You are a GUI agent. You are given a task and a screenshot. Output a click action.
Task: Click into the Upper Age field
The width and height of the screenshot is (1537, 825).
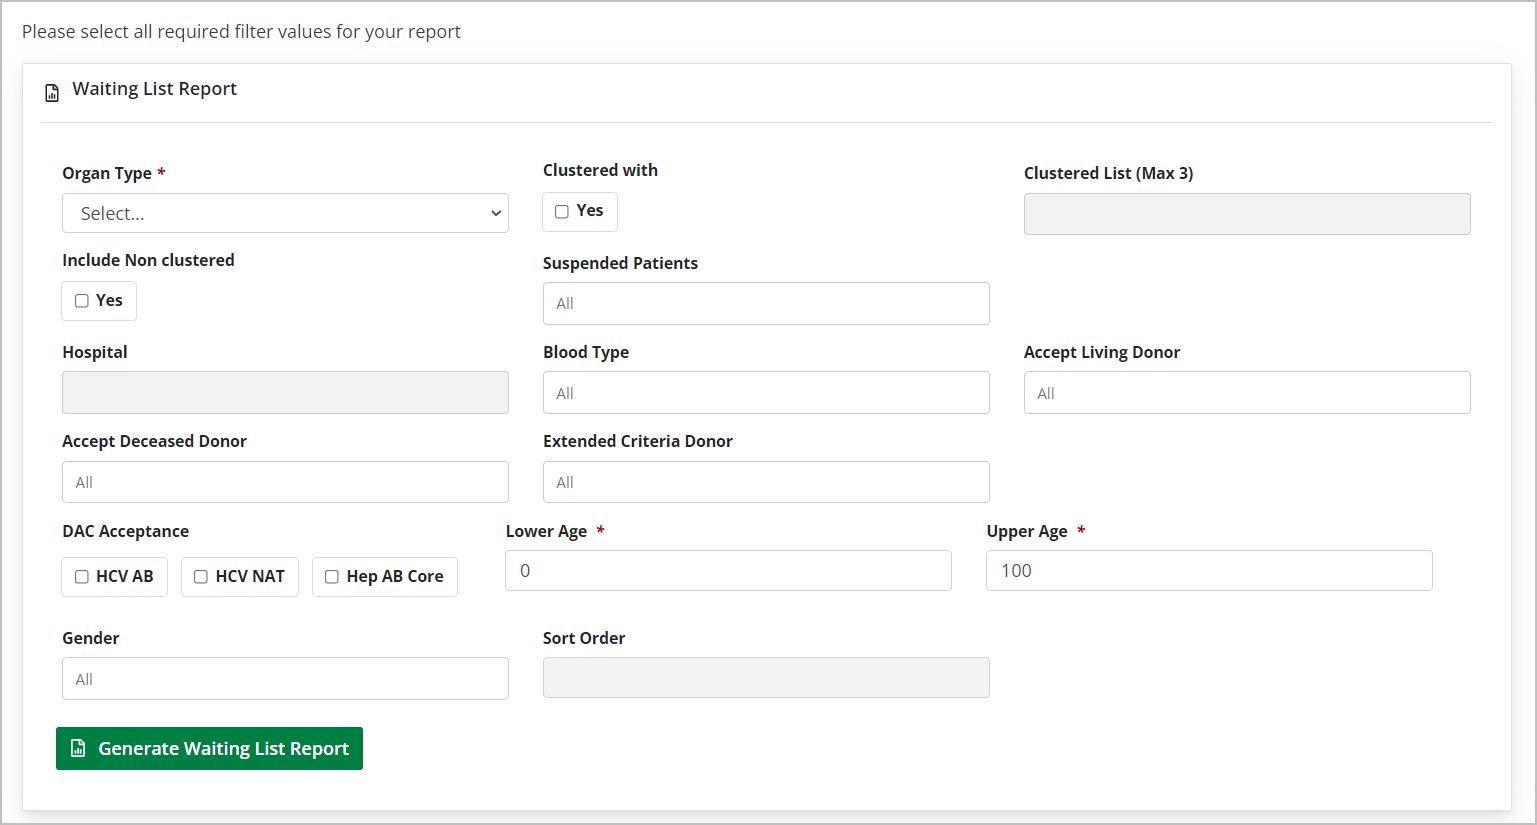coord(1208,570)
